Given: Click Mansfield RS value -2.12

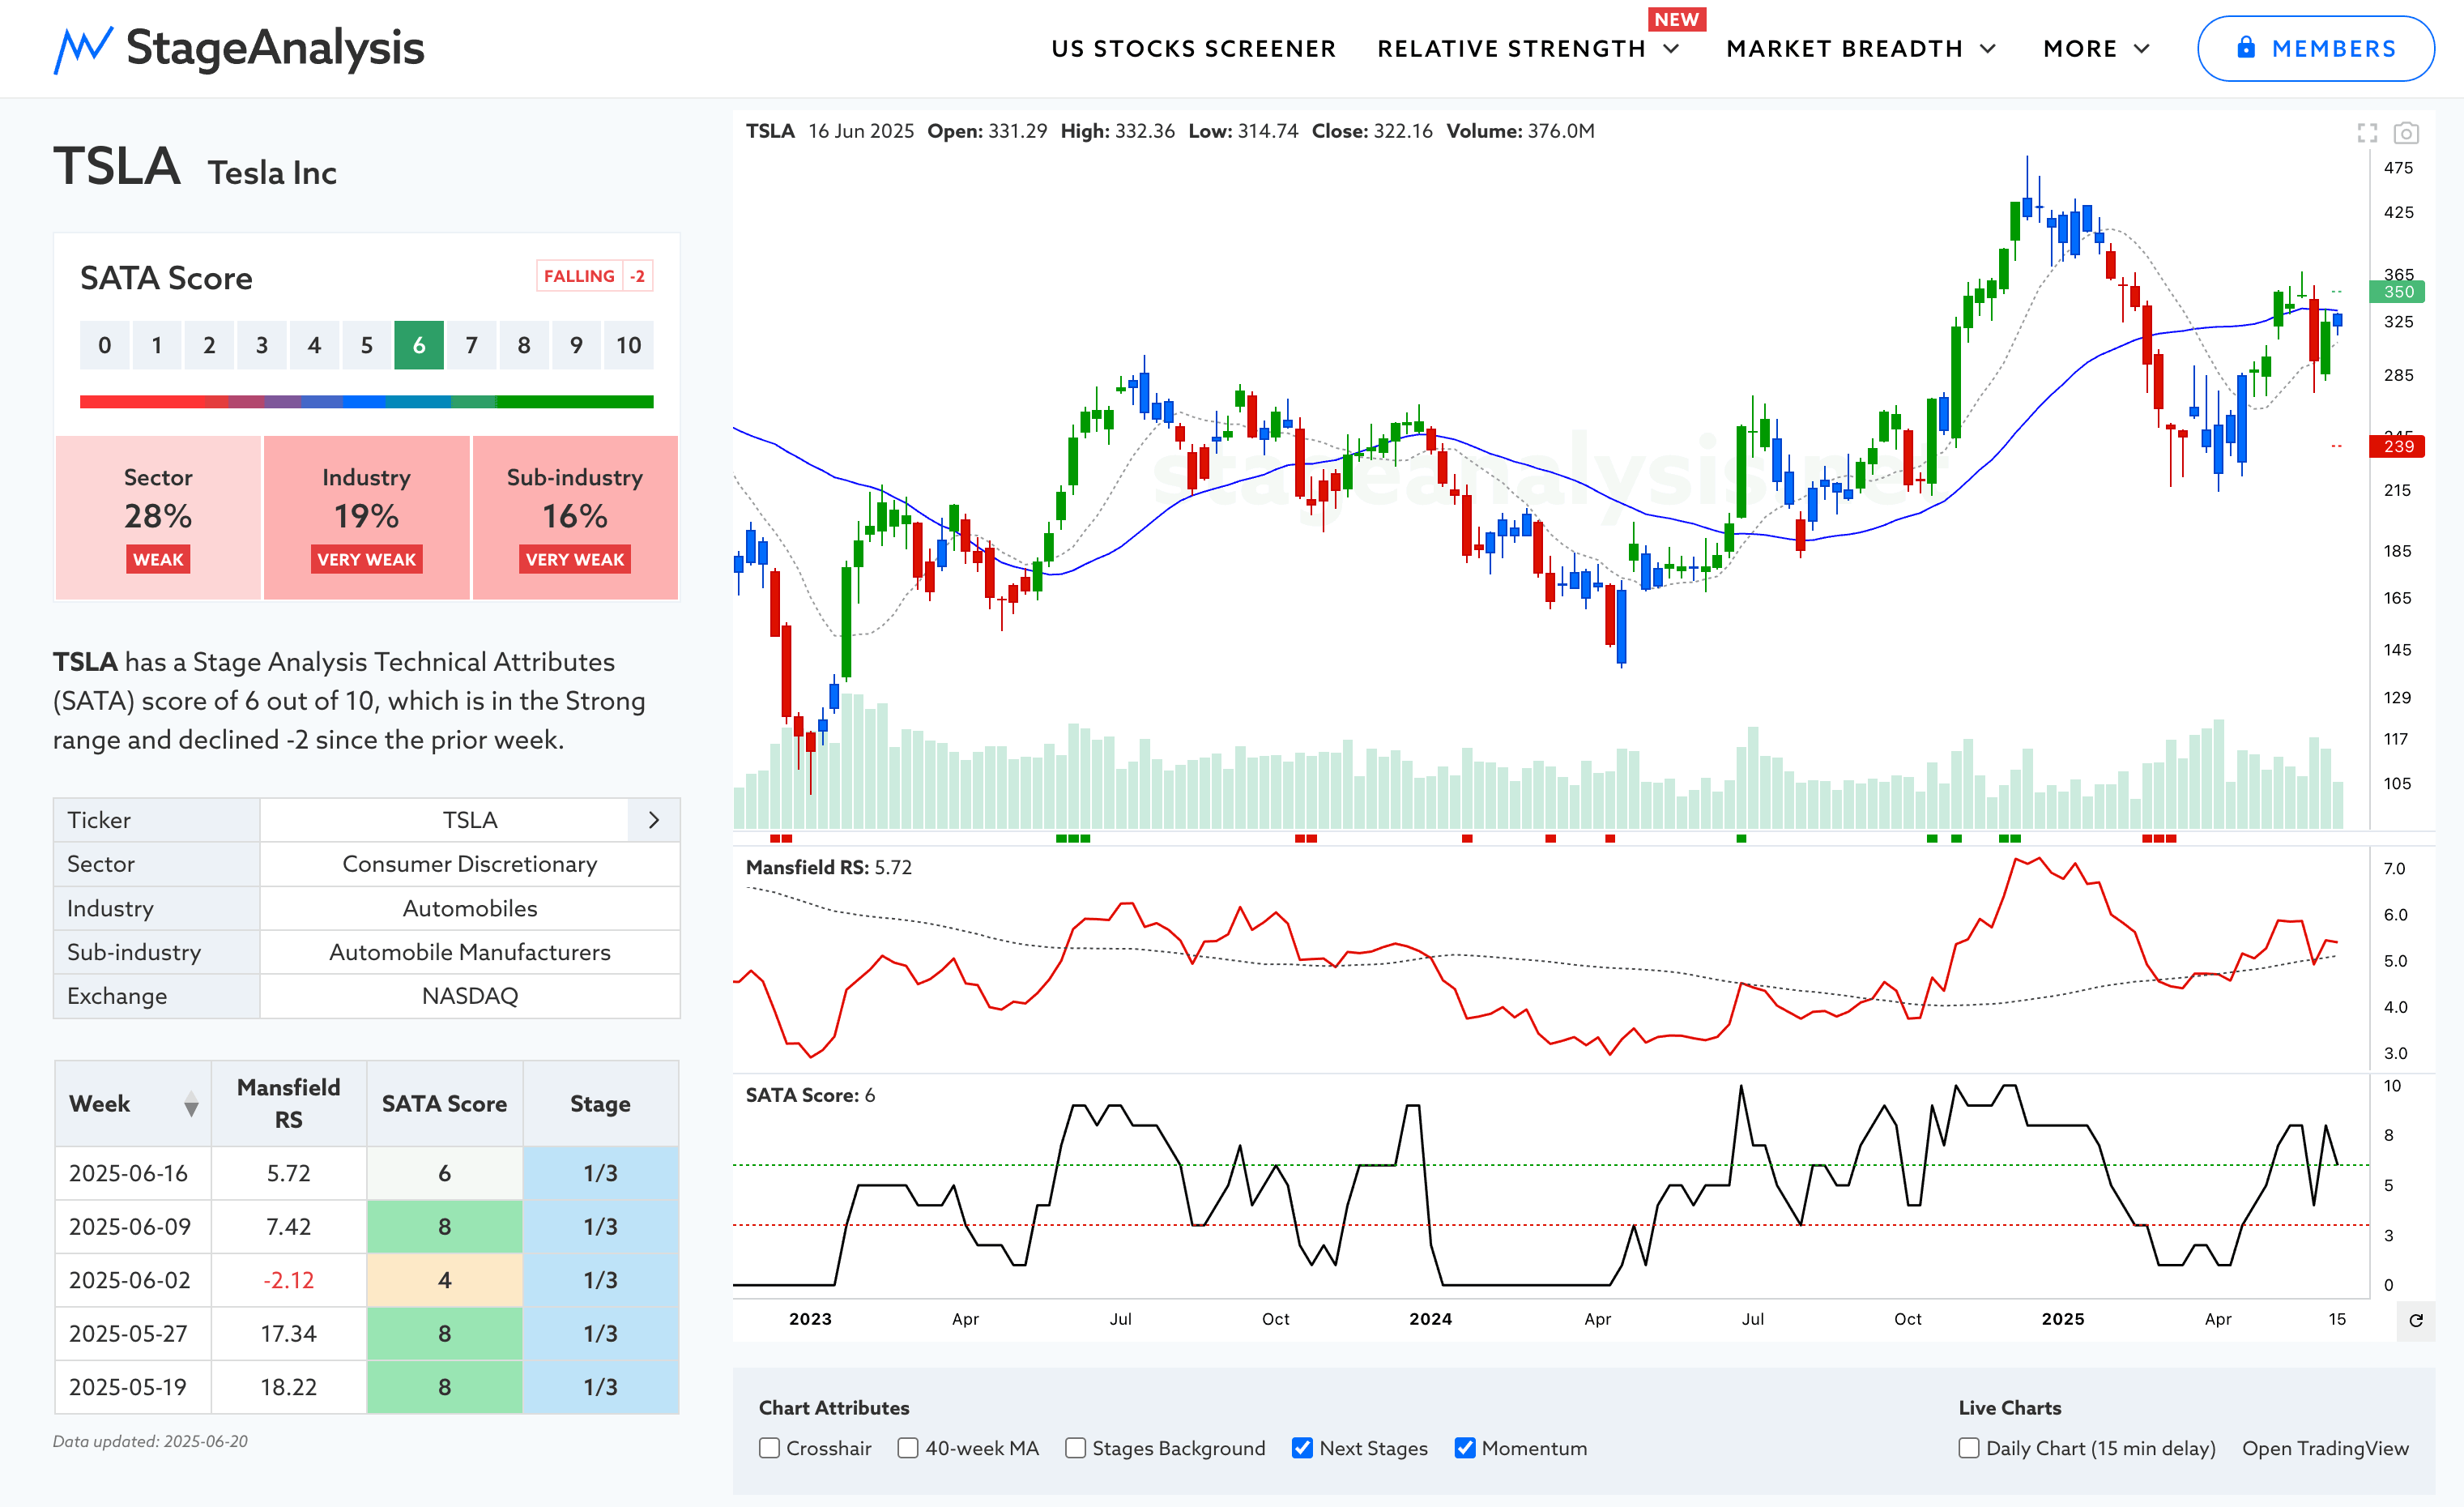Looking at the screenshot, I should coord(289,1280).
